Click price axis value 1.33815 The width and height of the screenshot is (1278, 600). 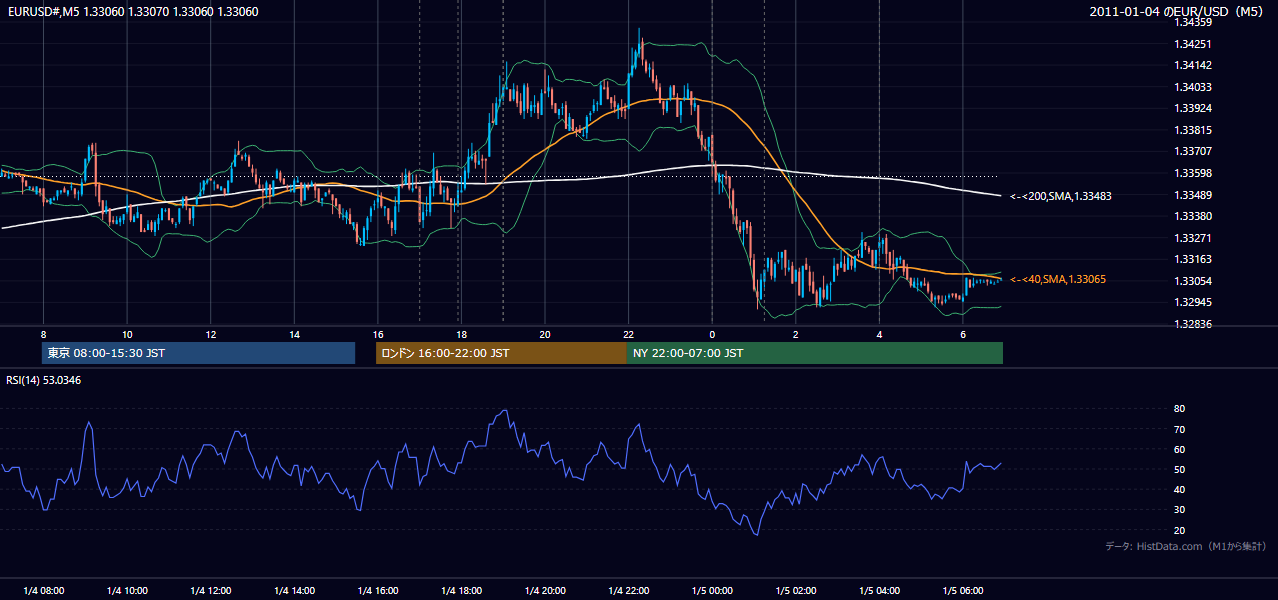1194,130
